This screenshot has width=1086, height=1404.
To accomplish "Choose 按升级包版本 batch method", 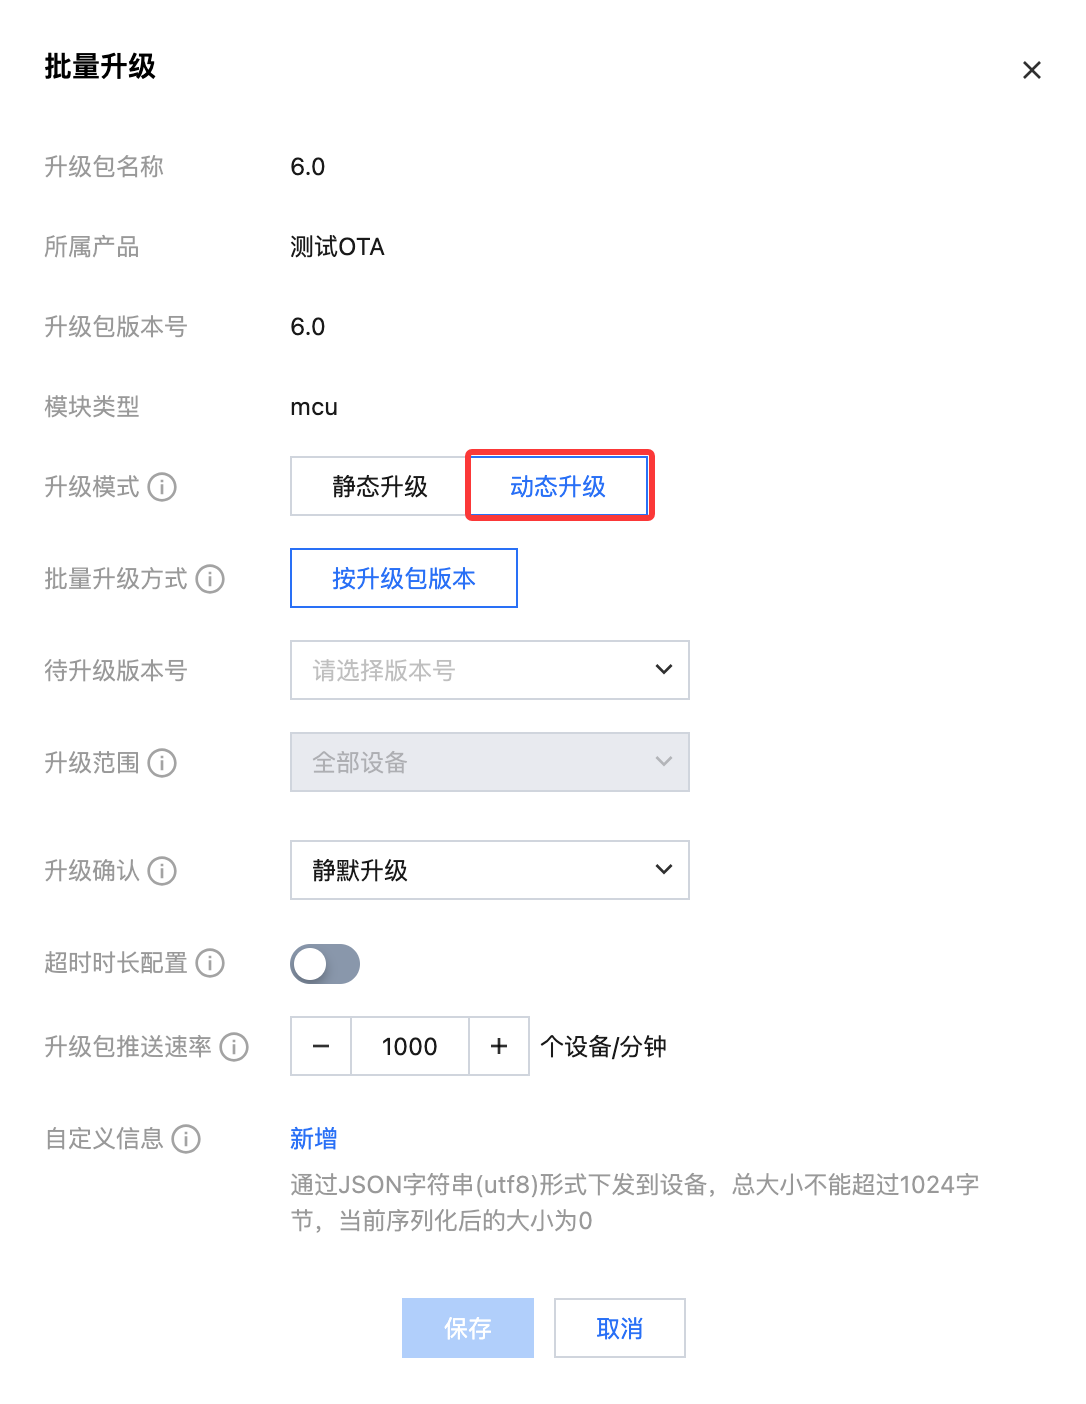I will click(404, 578).
